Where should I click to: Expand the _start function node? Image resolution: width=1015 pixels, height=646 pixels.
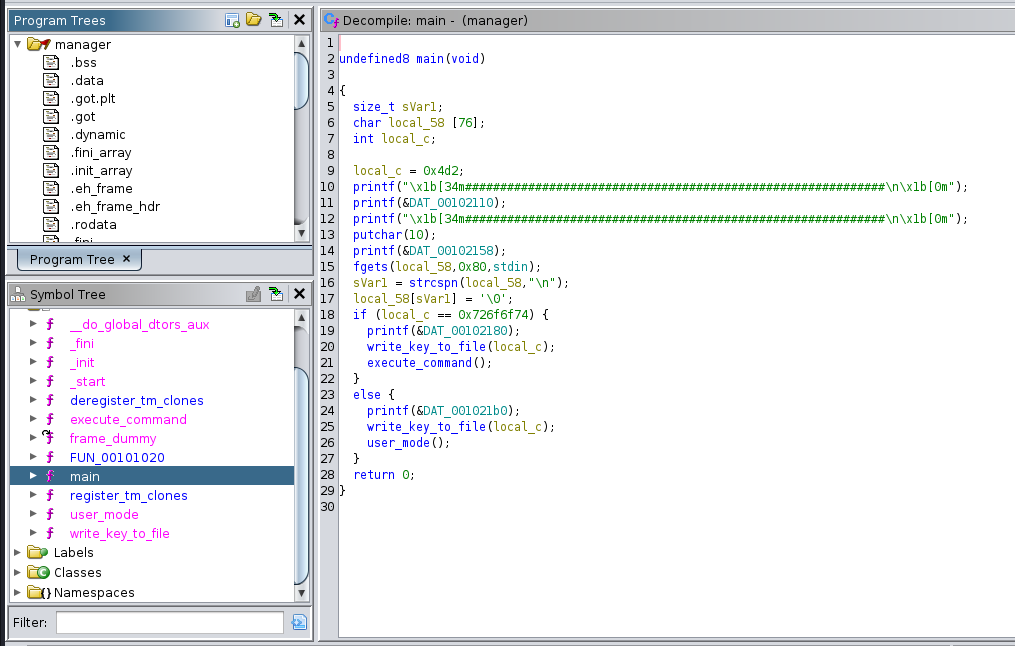click(33, 381)
